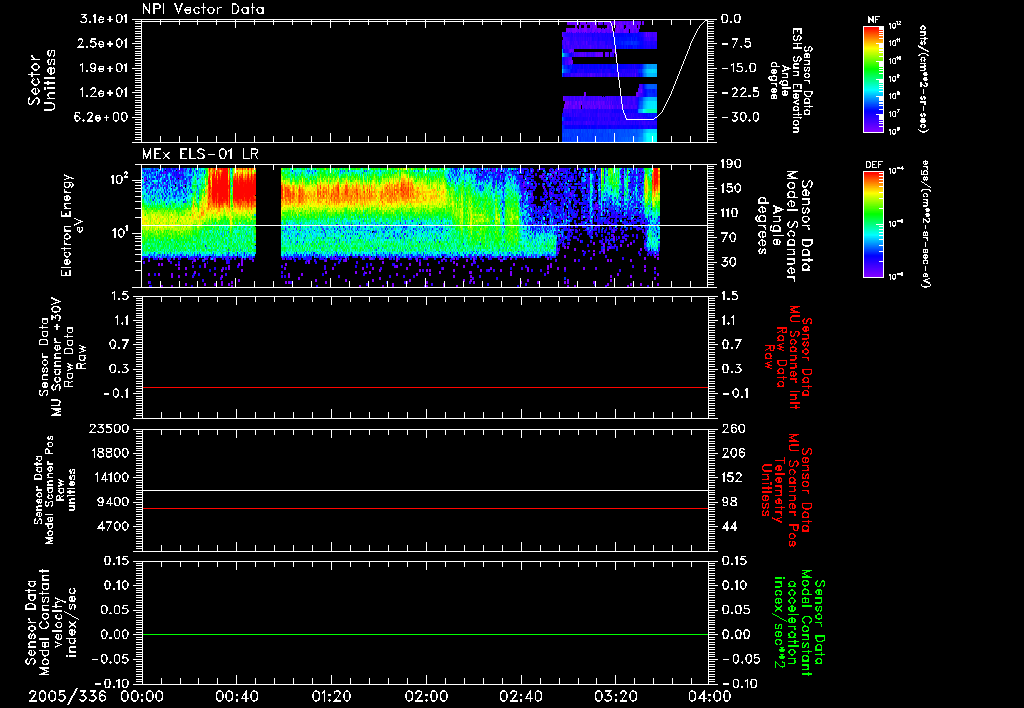Click the red "MU Scanner Inh Raw Data" label
Image resolution: width=1024 pixels, height=708 pixels.
pos(788,357)
